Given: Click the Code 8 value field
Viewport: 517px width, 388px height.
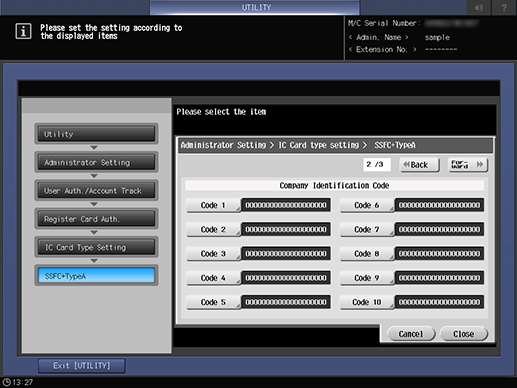Looking at the screenshot, I should pyautogui.click(x=439, y=254).
